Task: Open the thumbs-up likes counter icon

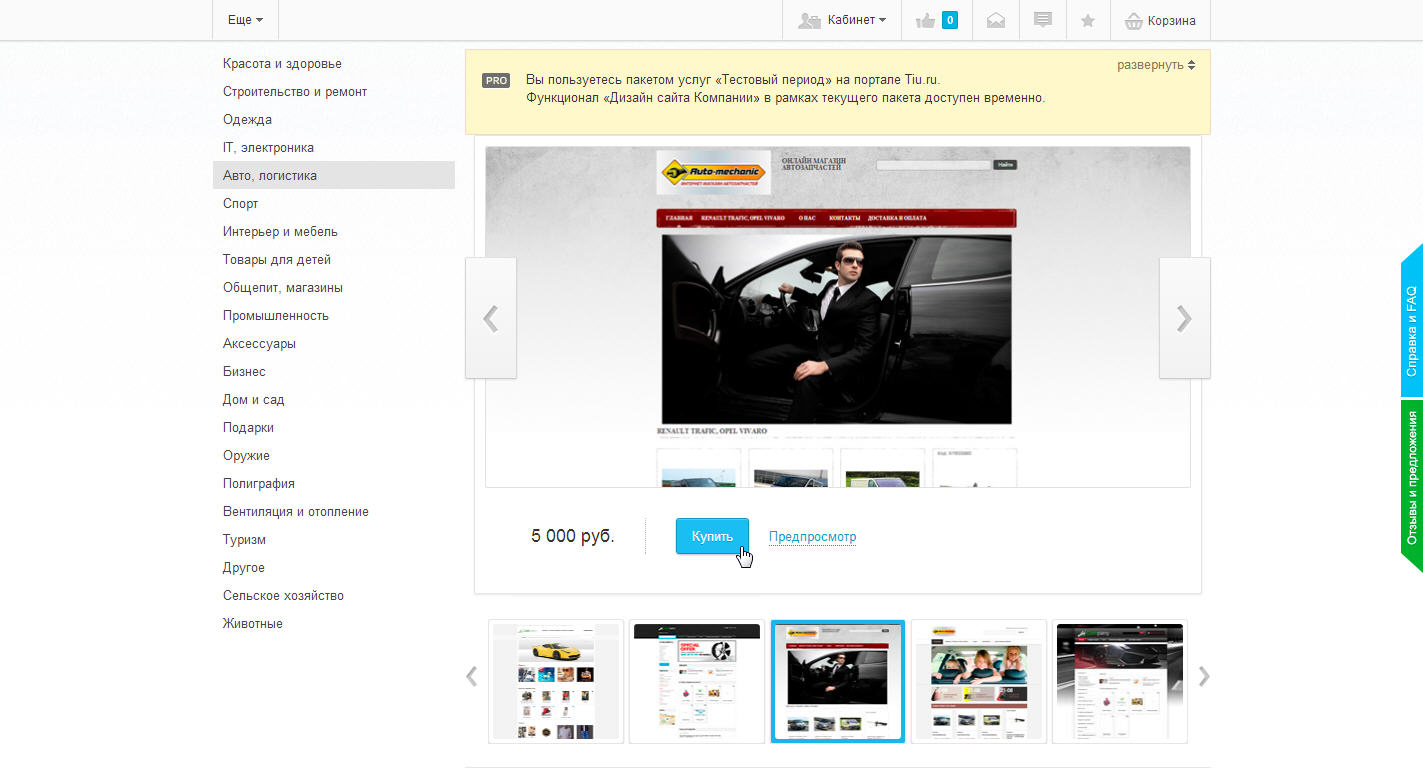Action: 937,20
